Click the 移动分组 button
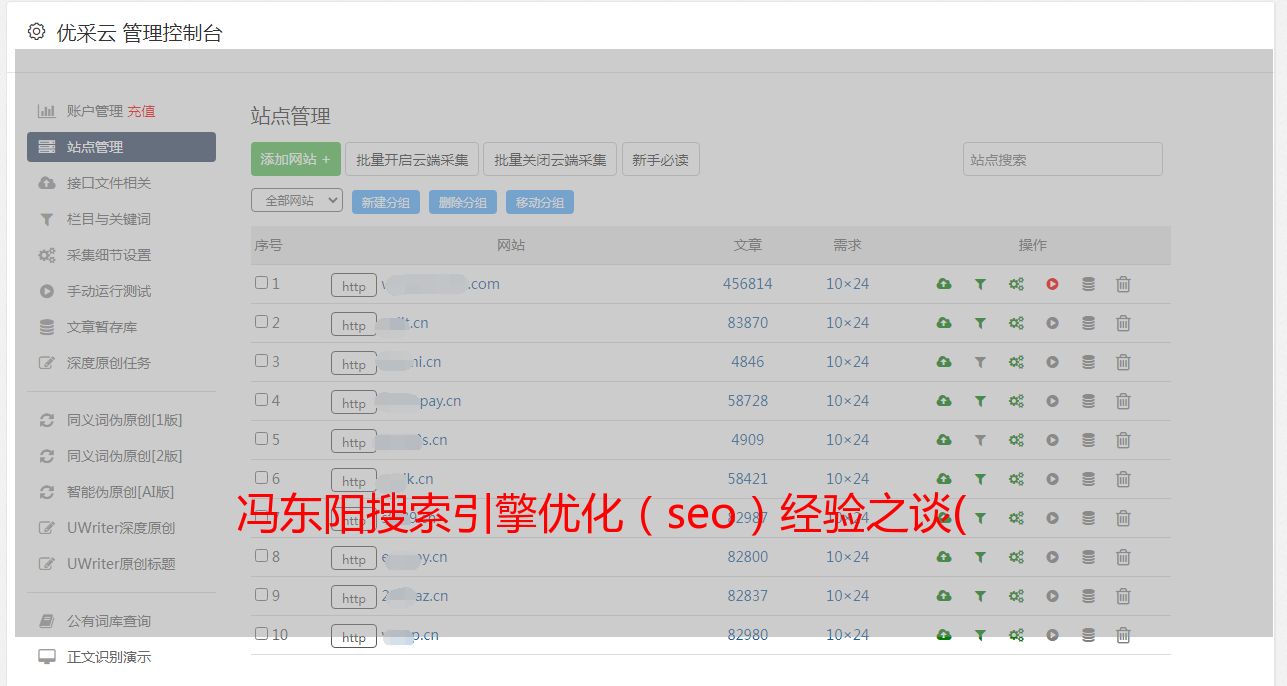This screenshot has height=686, width=1287. pos(539,202)
